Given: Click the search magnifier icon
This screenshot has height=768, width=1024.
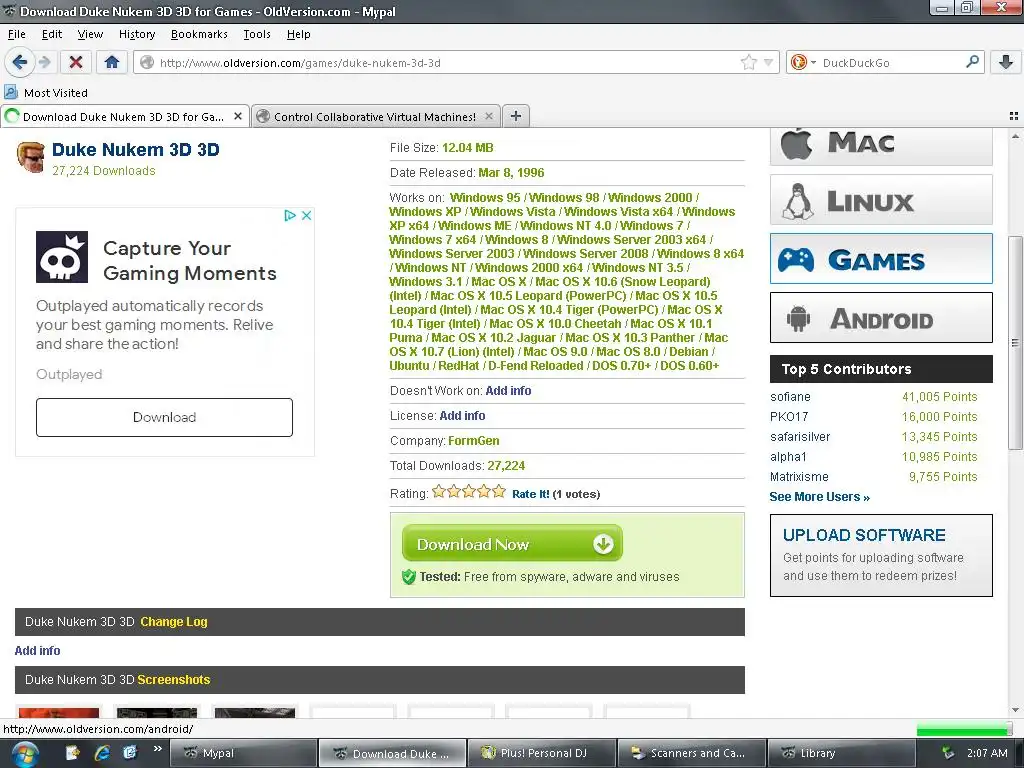Looking at the screenshot, I should pyautogui.click(x=972, y=62).
